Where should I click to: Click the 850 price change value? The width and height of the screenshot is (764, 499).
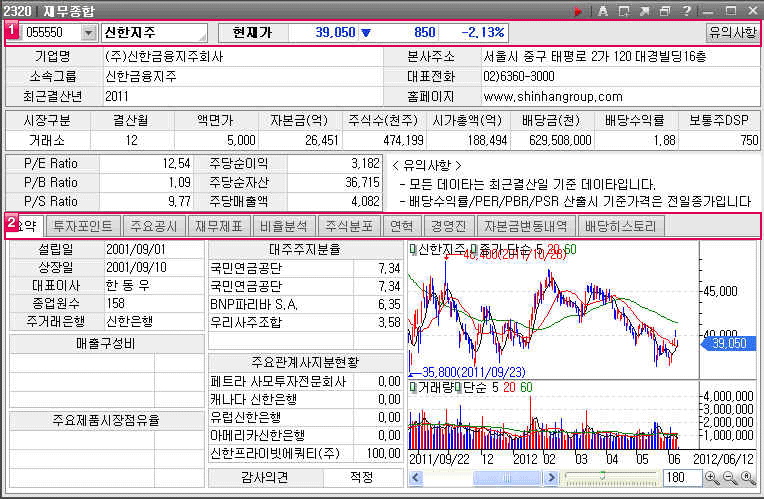424,33
